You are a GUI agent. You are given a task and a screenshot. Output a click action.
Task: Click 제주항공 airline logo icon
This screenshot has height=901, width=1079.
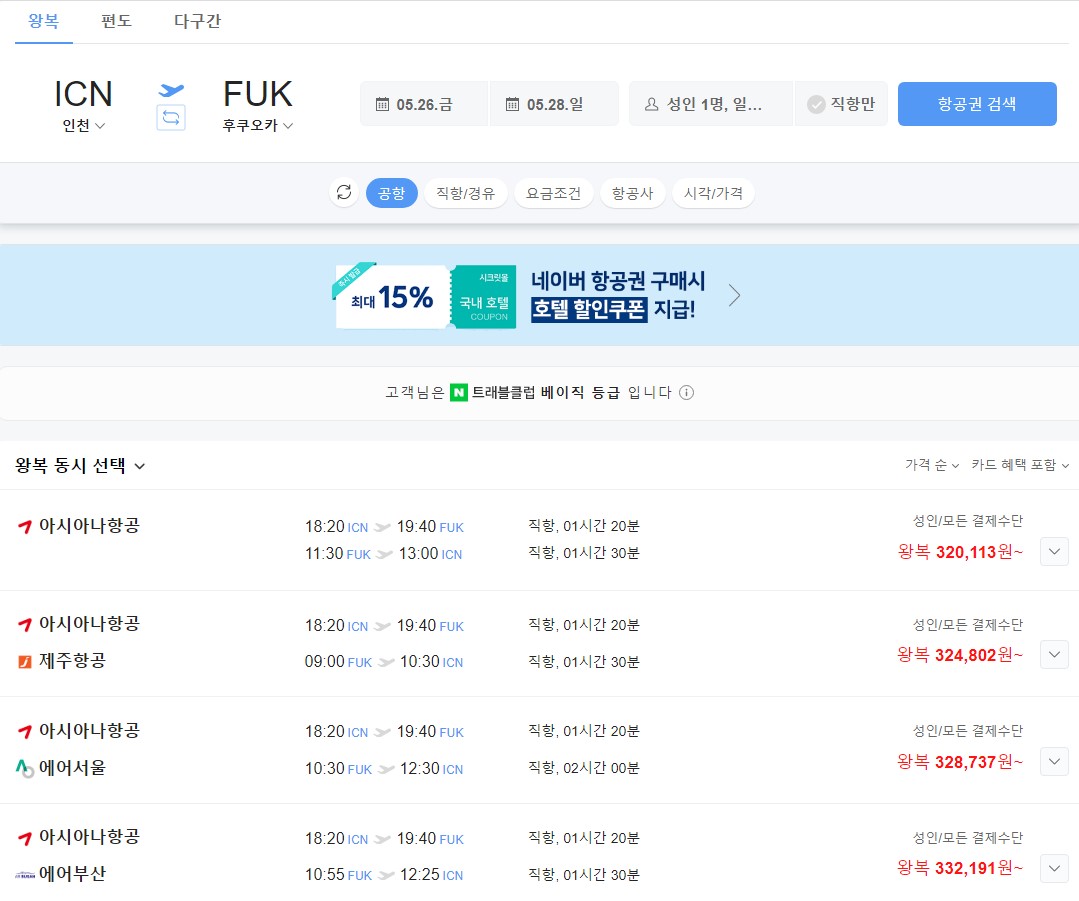[x=25, y=661]
